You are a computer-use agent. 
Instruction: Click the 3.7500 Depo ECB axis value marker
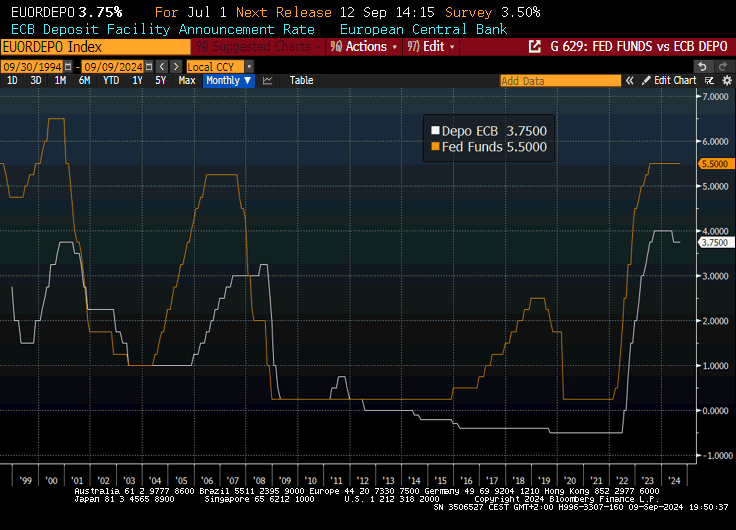(x=715, y=242)
